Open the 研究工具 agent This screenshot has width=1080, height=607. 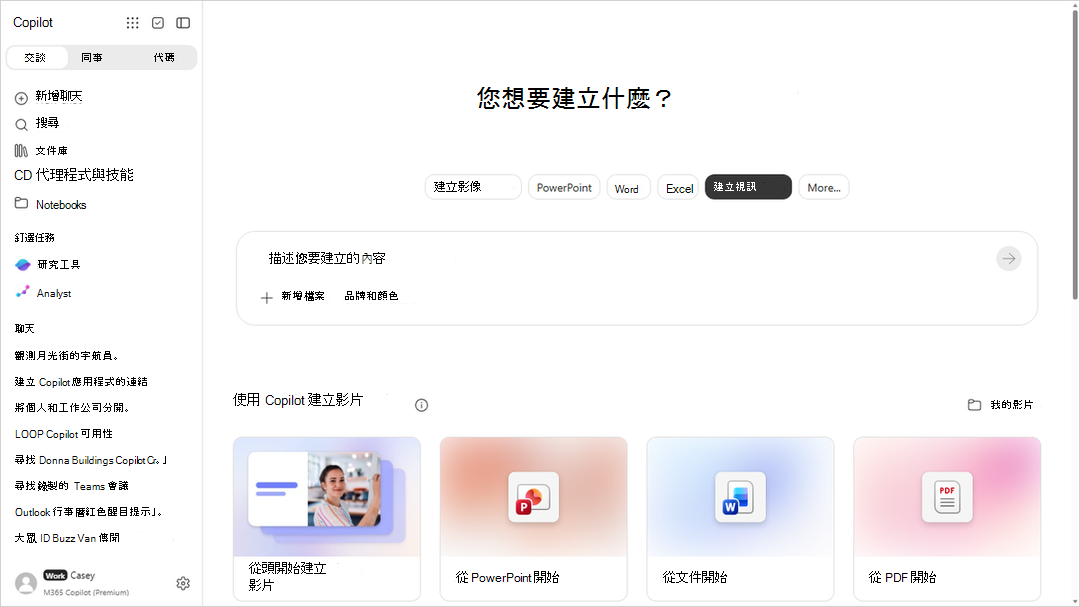click(59, 265)
